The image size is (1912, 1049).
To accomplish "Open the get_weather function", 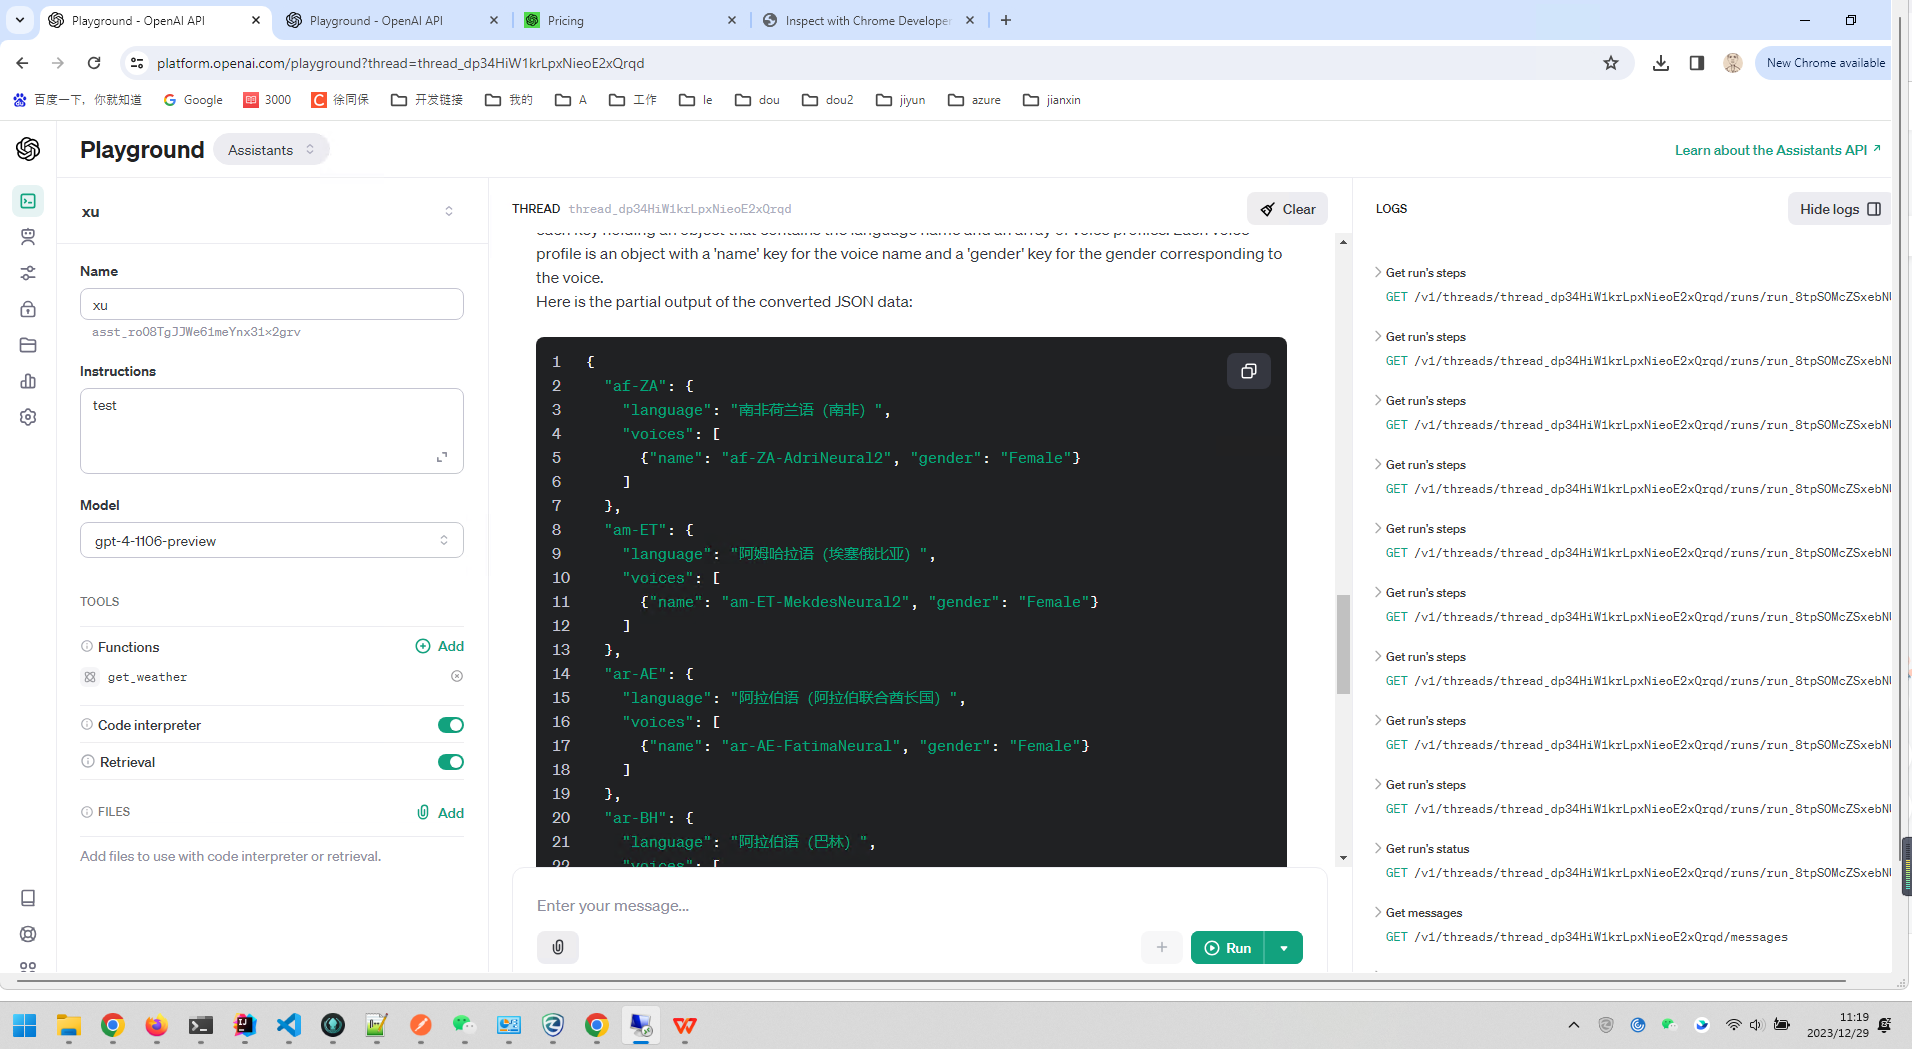I will [x=147, y=677].
